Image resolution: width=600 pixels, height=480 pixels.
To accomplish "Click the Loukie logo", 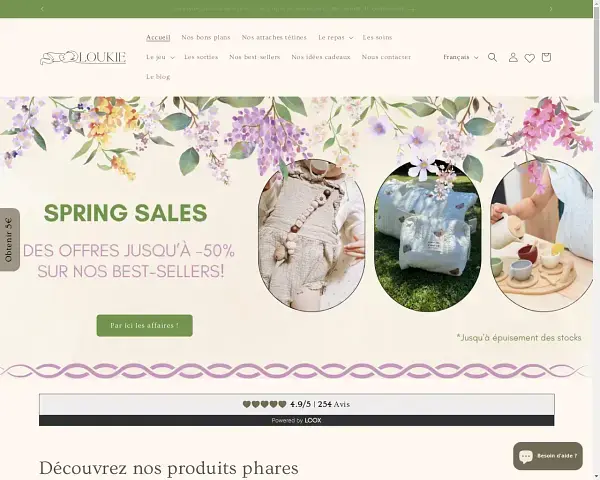I will coord(83,57).
